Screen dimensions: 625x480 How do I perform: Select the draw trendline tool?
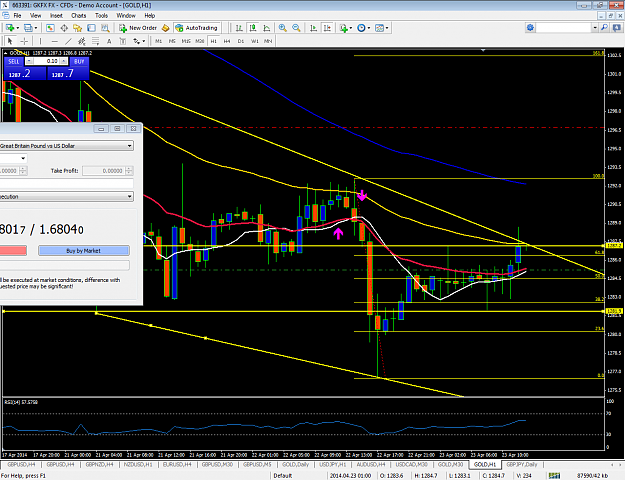coord(69,41)
